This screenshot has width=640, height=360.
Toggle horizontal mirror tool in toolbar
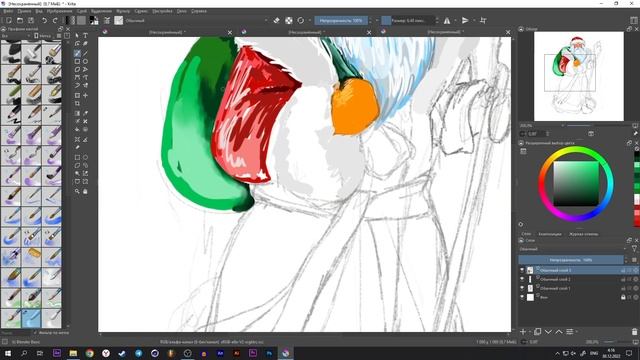tap(447, 20)
